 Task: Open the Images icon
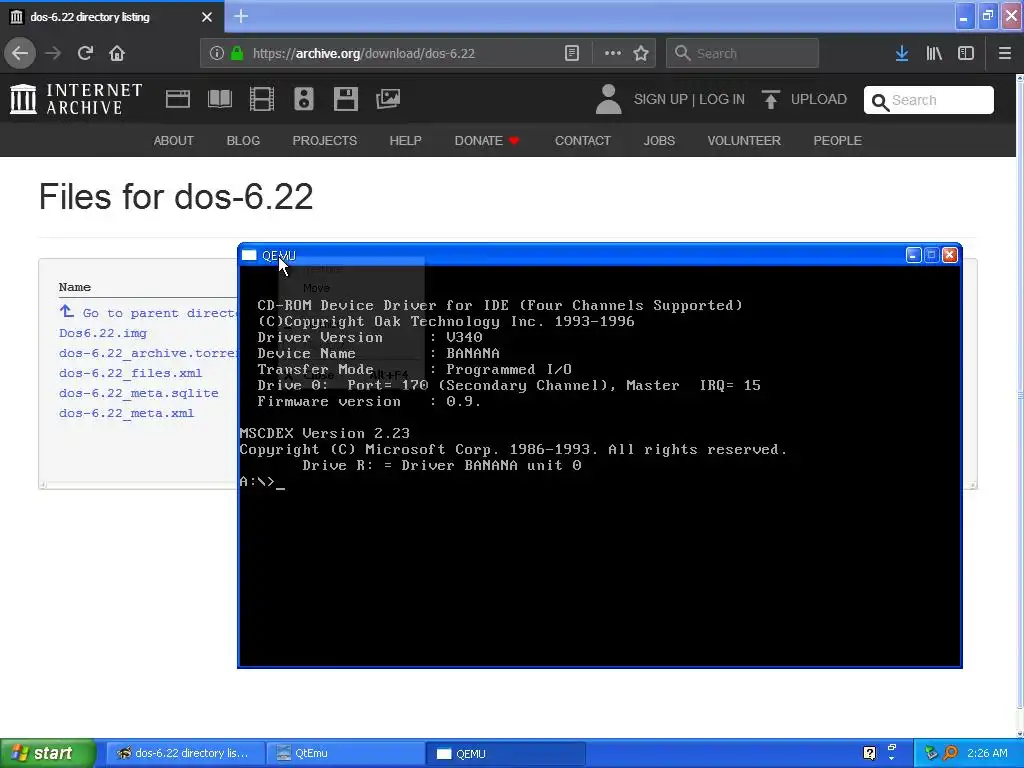[x=388, y=99]
